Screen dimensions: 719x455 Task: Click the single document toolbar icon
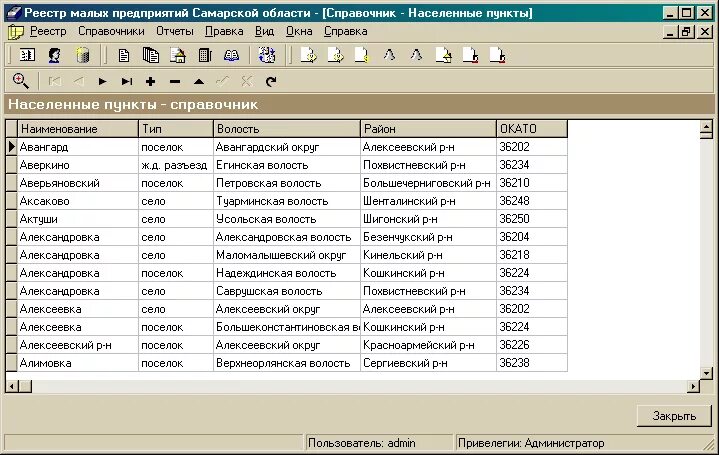click(x=123, y=55)
